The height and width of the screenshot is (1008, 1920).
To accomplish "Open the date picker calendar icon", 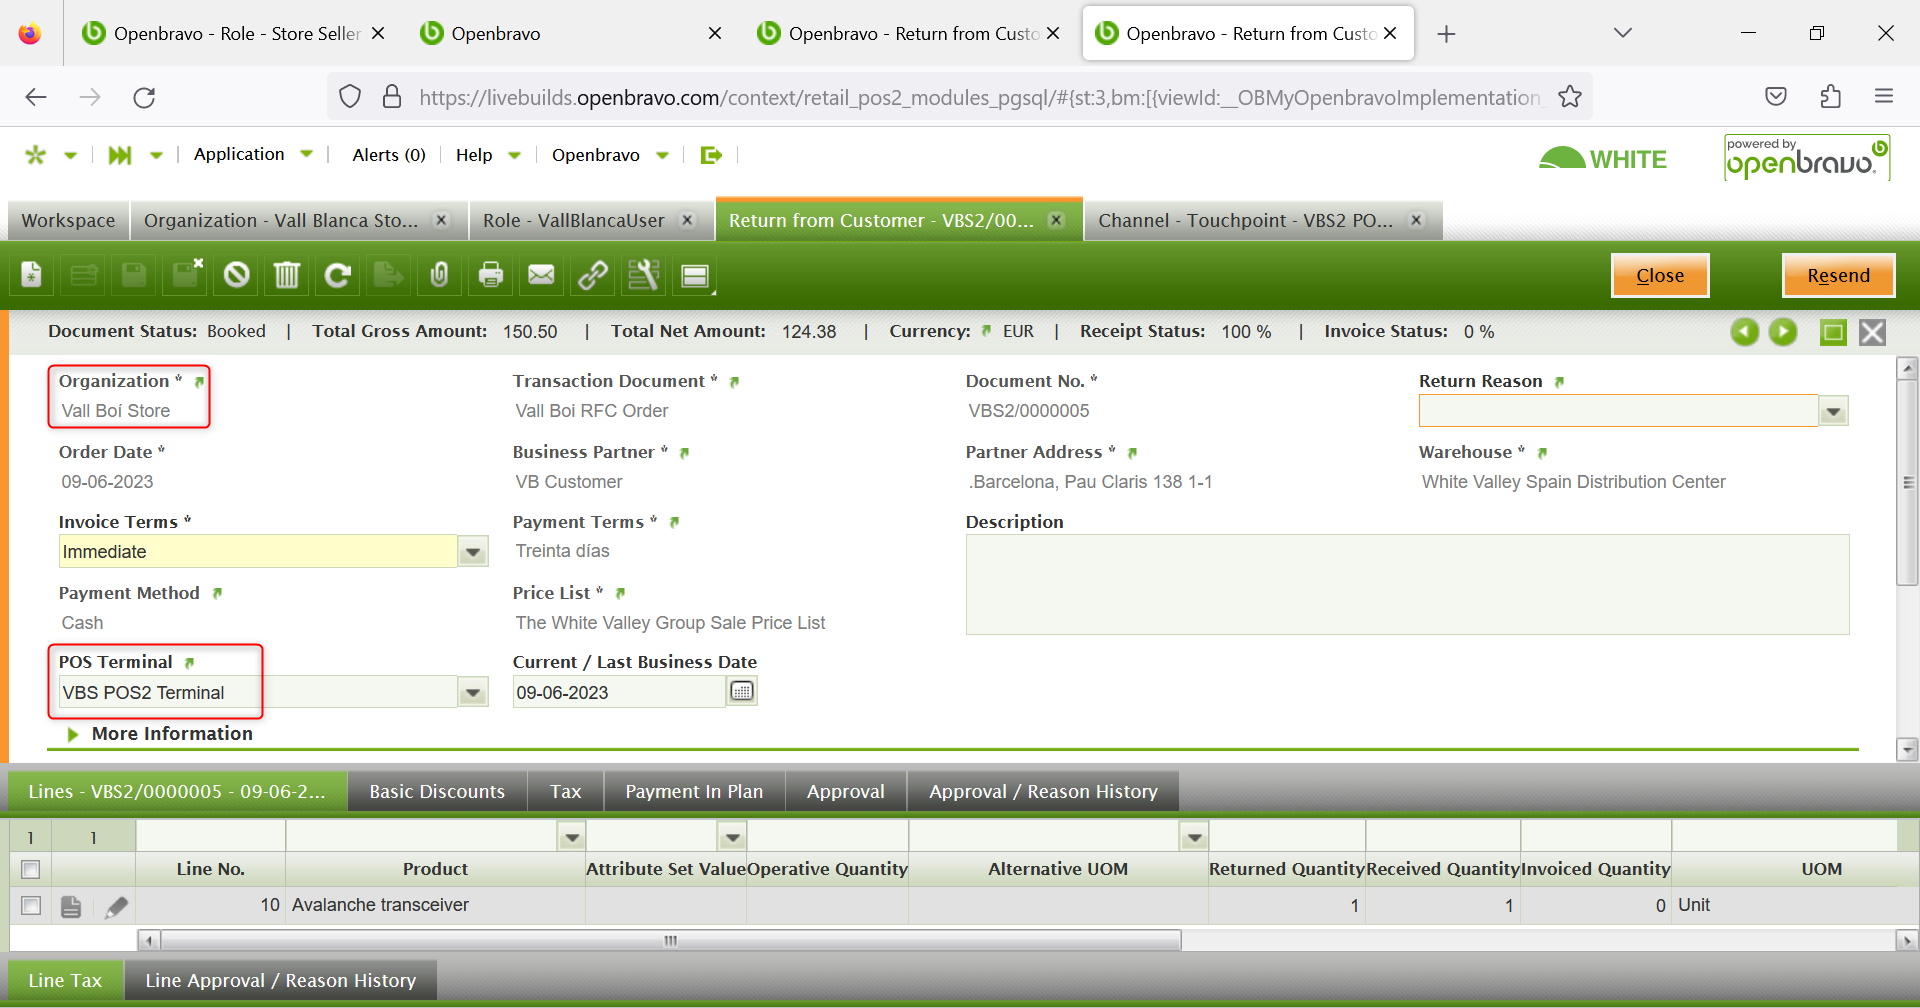I will tap(742, 691).
